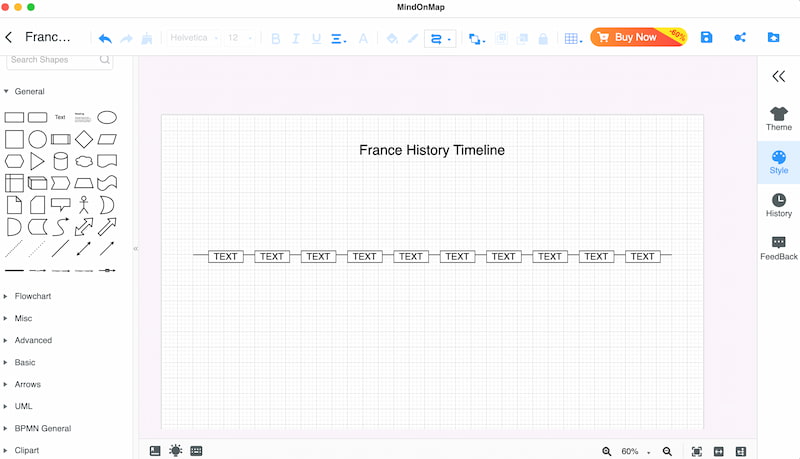
Task: Click the line color pen icon
Action: 413,38
